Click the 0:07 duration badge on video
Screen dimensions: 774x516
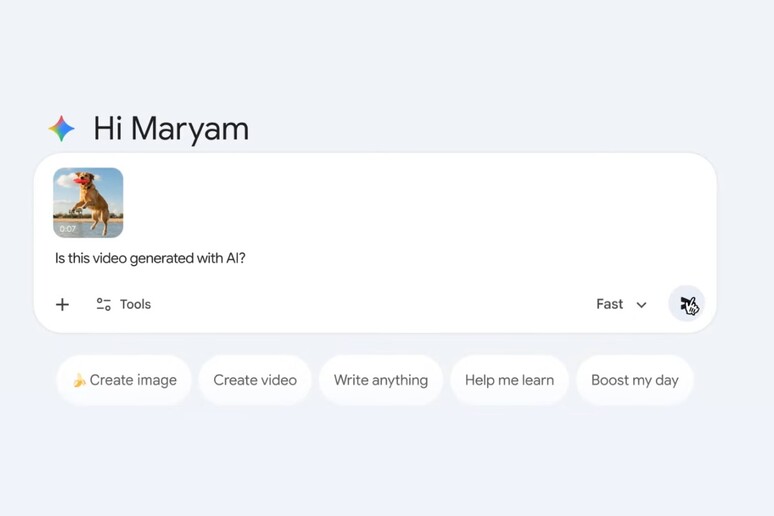coord(68,229)
